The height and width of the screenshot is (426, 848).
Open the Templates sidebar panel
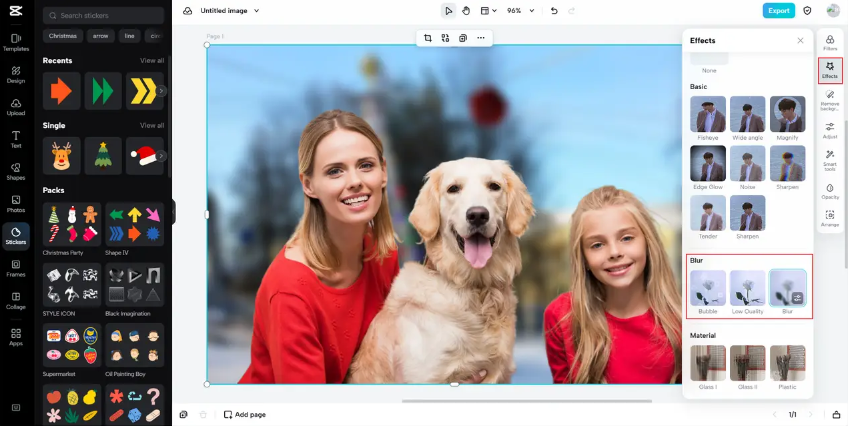16,42
